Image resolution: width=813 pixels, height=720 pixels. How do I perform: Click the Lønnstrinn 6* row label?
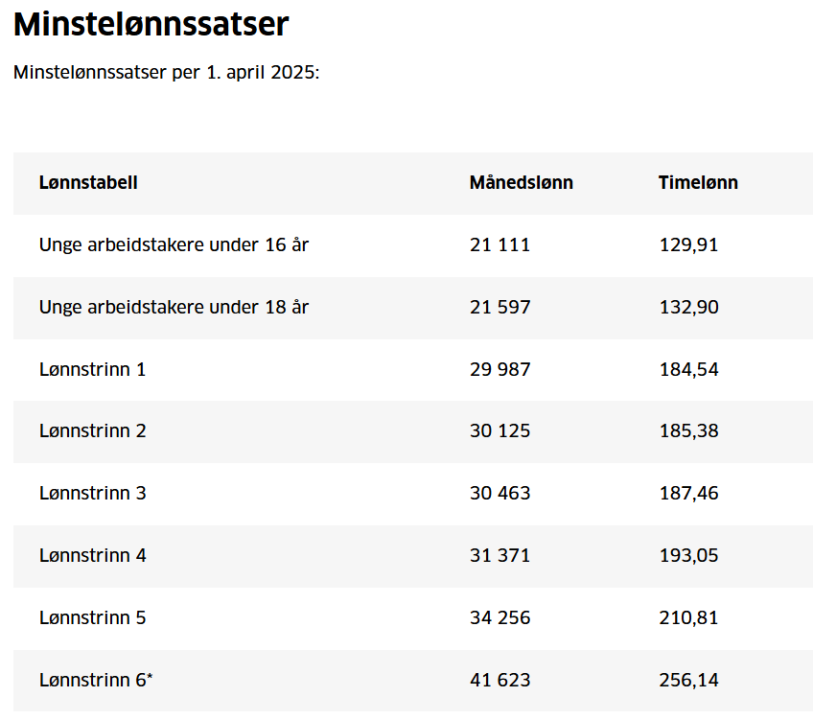click(x=96, y=680)
